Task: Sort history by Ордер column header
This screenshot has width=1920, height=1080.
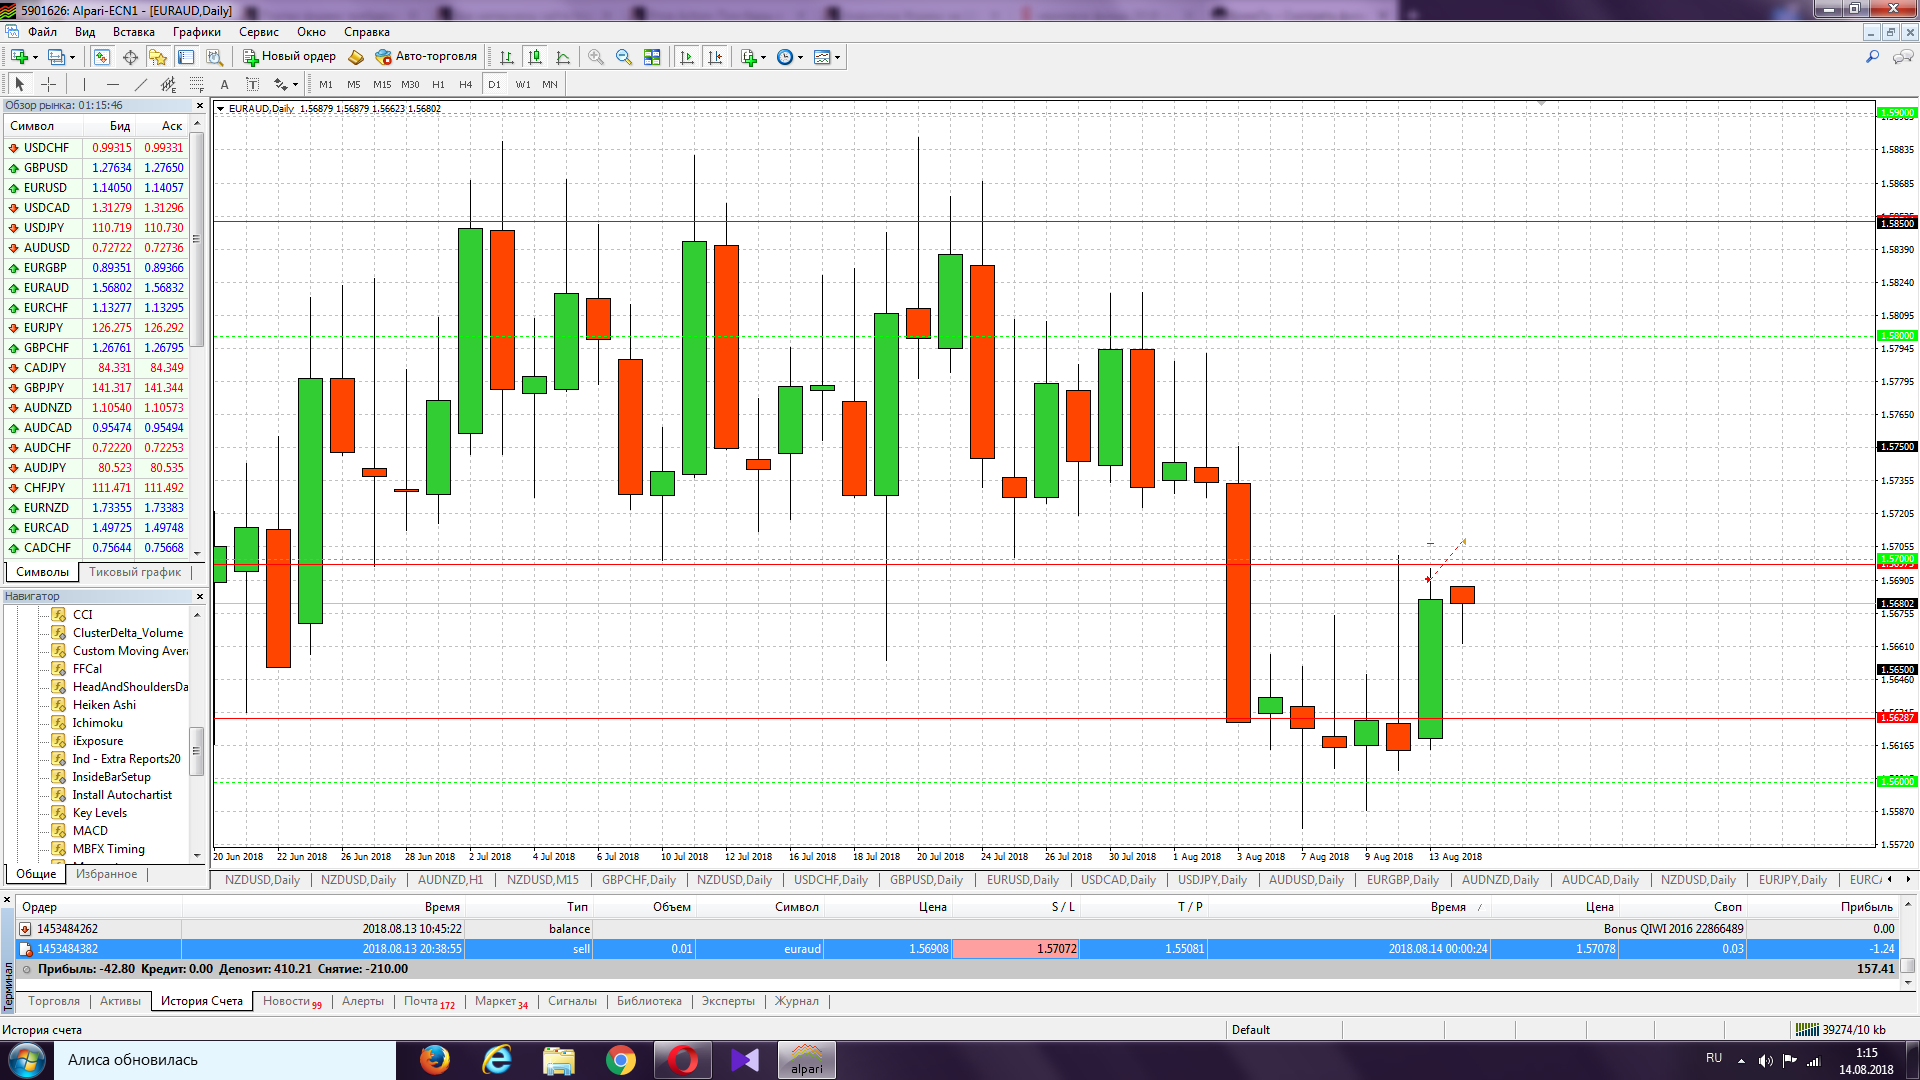Action: point(40,907)
